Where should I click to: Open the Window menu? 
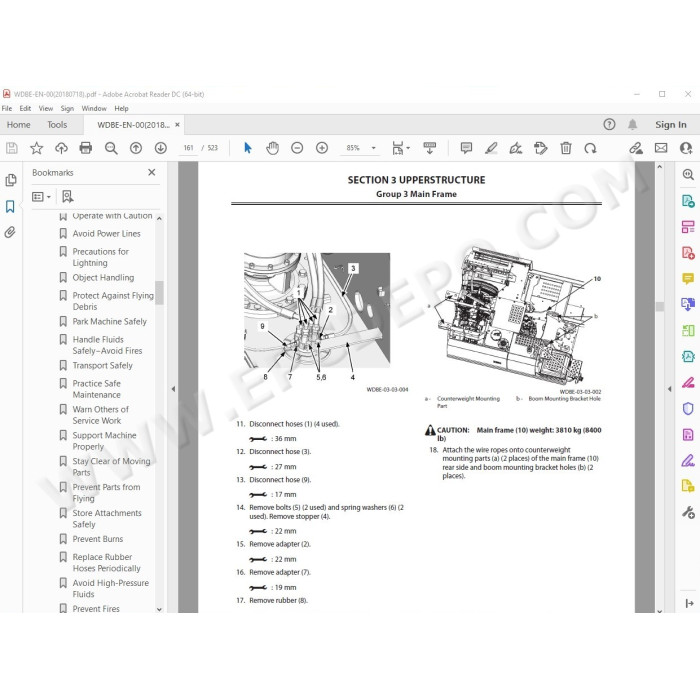(x=94, y=108)
